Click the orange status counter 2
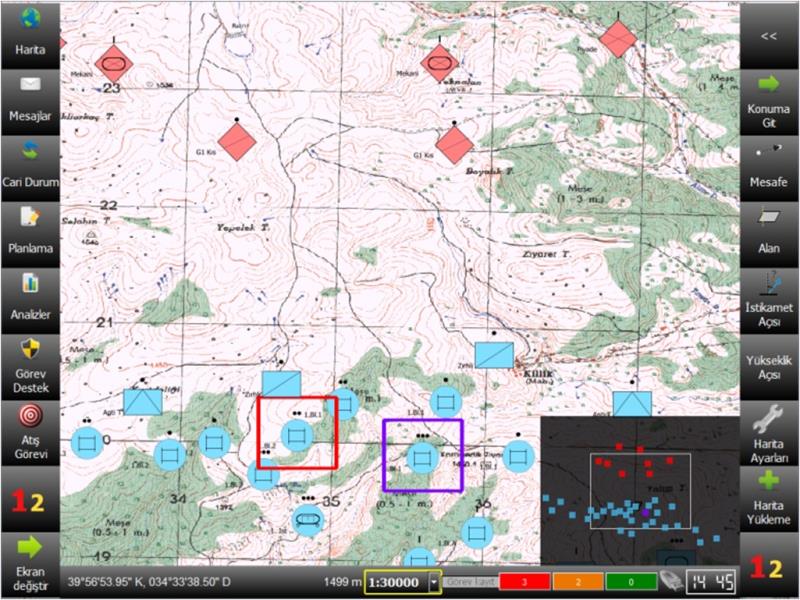Image resolution: width=800 pixels, height=600 pixels. pyautogui.click(x=576, y=581)
